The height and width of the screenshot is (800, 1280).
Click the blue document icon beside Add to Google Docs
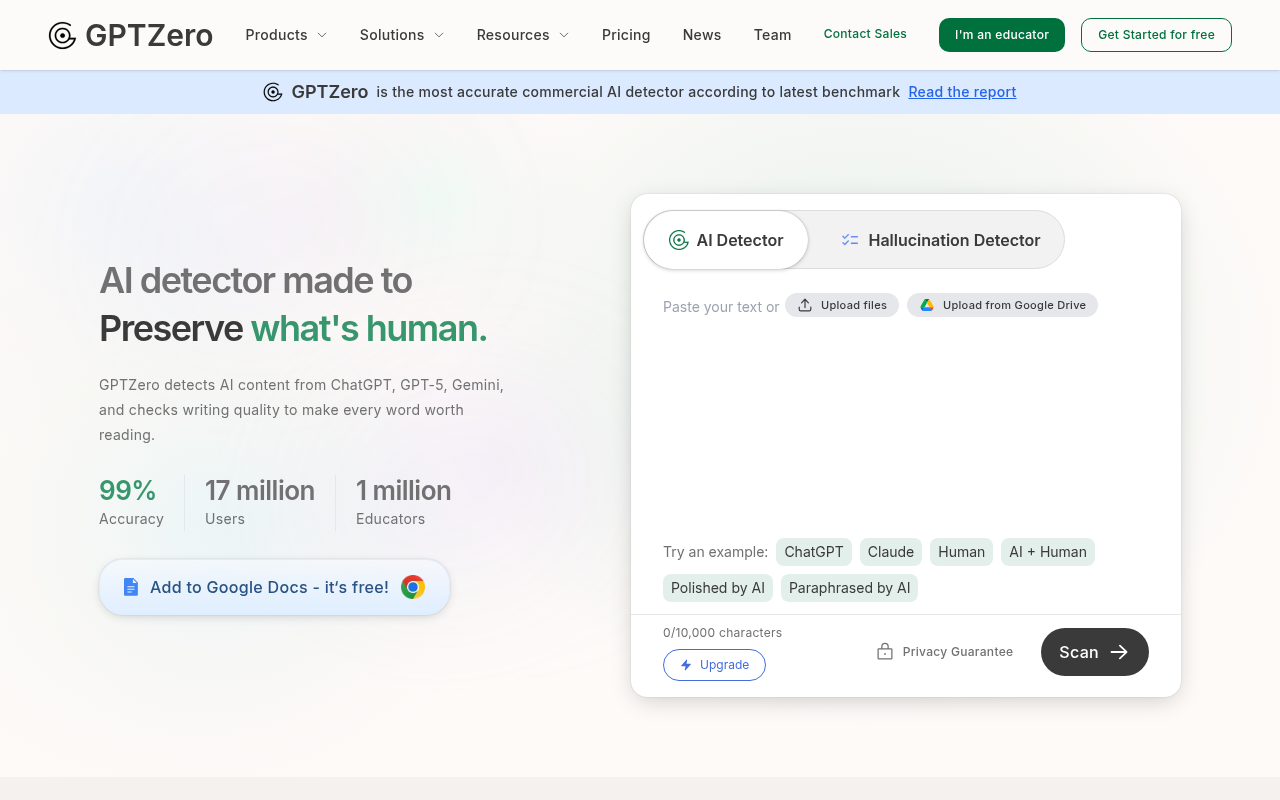tap(130, 587)
